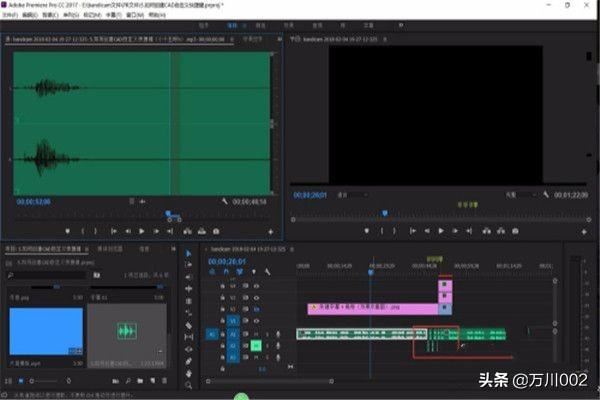
Task: Open the 文件(F) menu
Action: point(10,15)
